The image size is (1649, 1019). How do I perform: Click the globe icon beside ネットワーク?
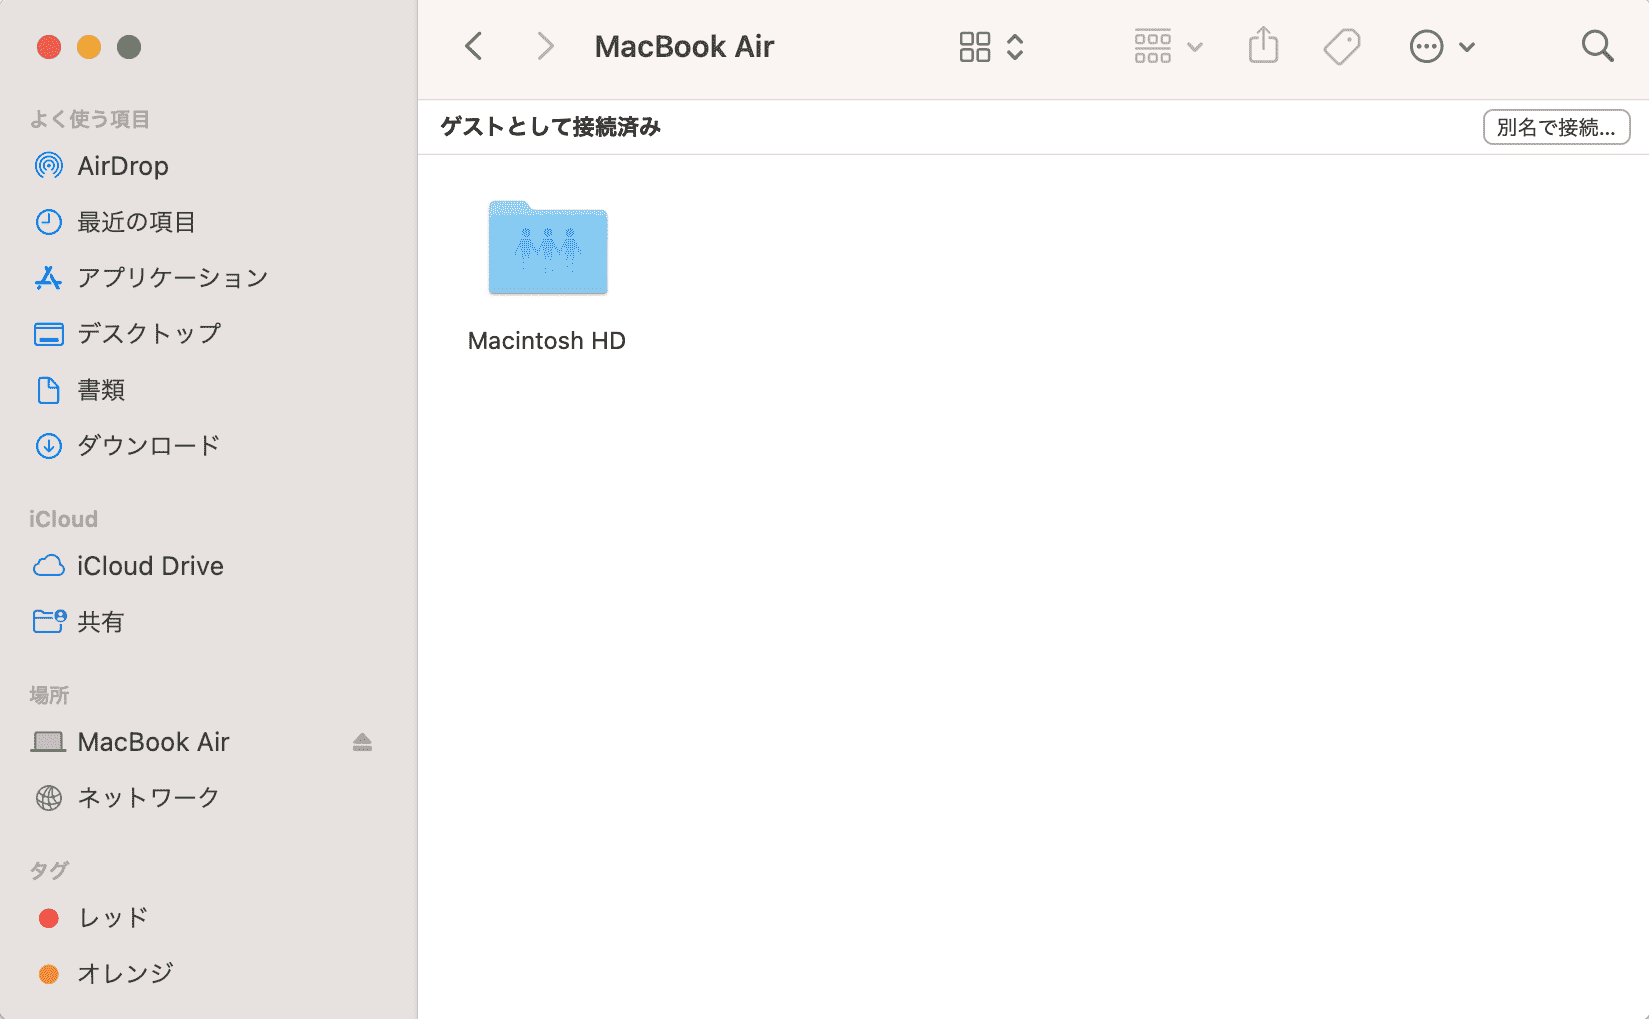(48, 798)
